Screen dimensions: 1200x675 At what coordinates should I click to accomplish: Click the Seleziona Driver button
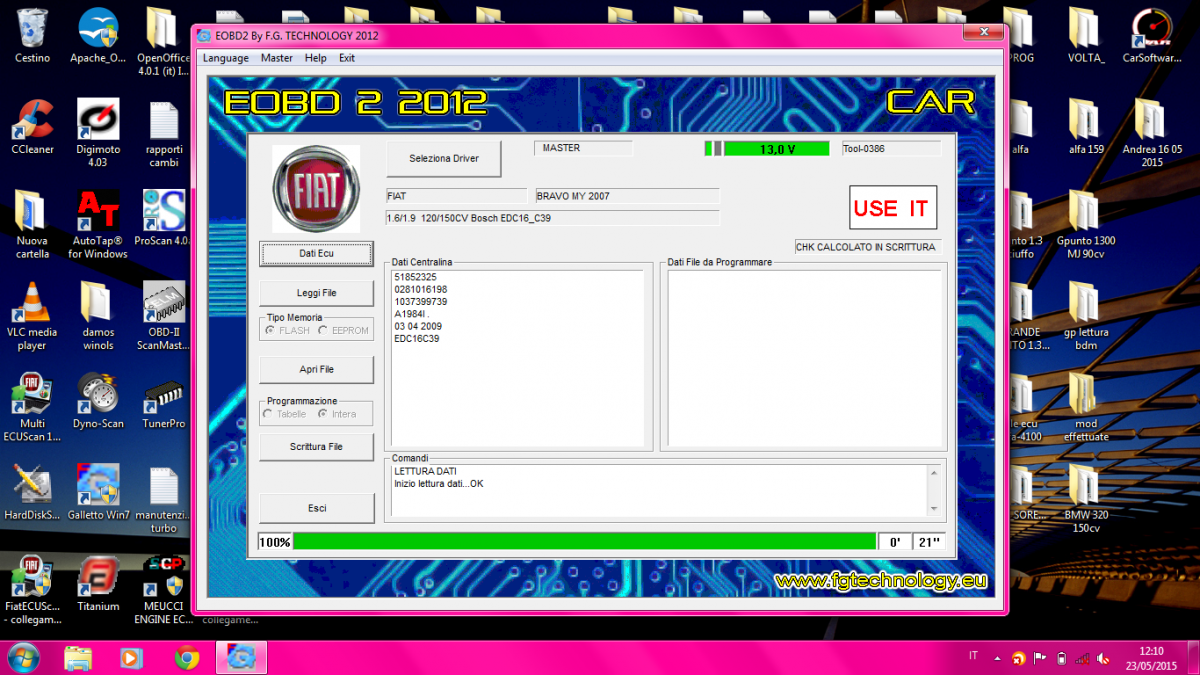click(444, 158)
